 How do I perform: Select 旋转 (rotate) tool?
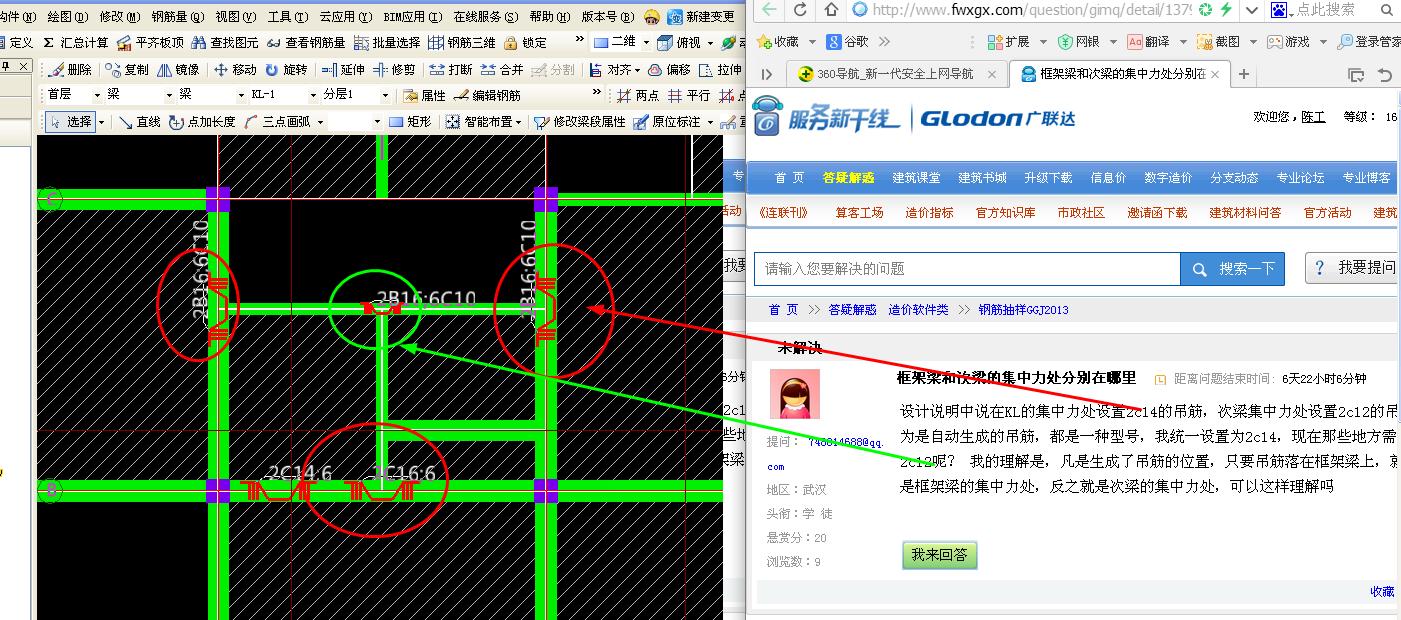(x=287, y=70)
